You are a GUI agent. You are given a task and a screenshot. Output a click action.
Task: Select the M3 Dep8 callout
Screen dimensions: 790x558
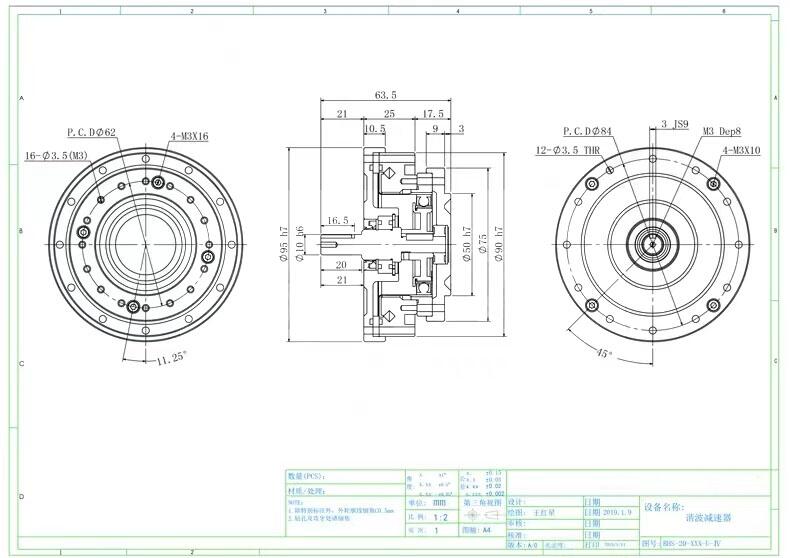721,131
